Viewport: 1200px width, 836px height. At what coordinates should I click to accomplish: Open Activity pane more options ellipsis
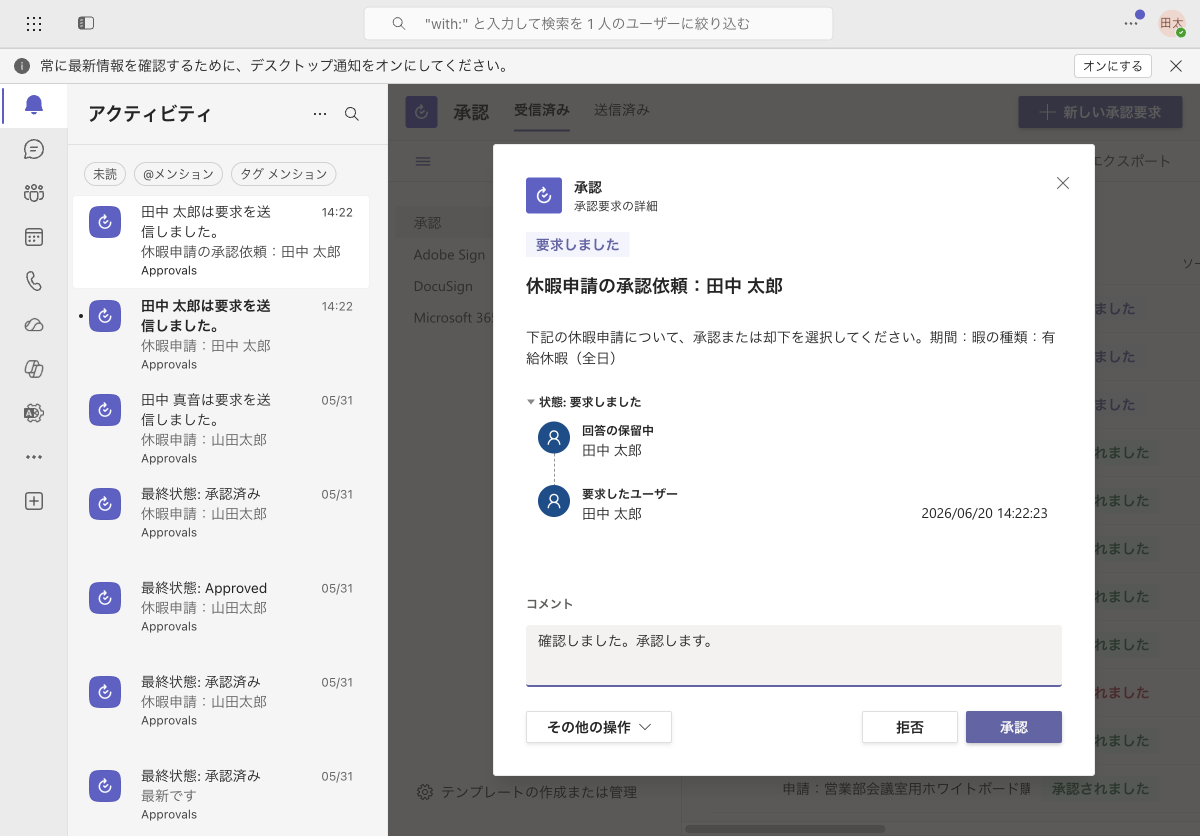tap(320, 114)
